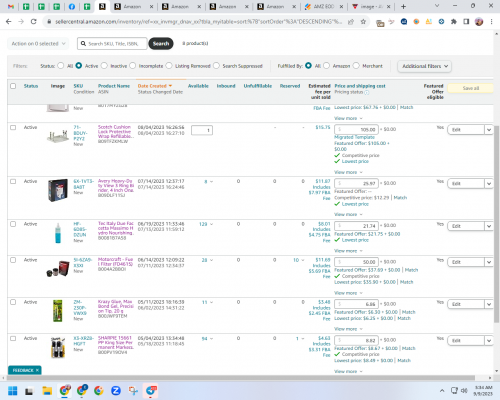Check the select-all checkbox in header
The image size is (500, 400).
[x=13, y=86]
